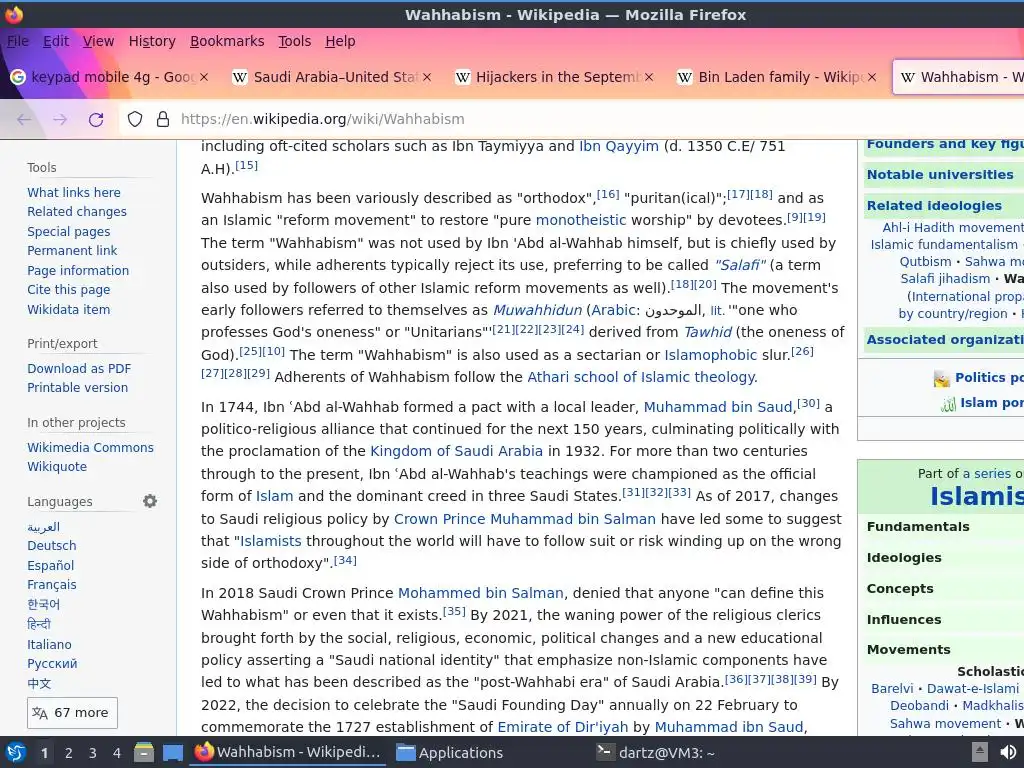Open the shield tracking protection icon

point(135,120)
